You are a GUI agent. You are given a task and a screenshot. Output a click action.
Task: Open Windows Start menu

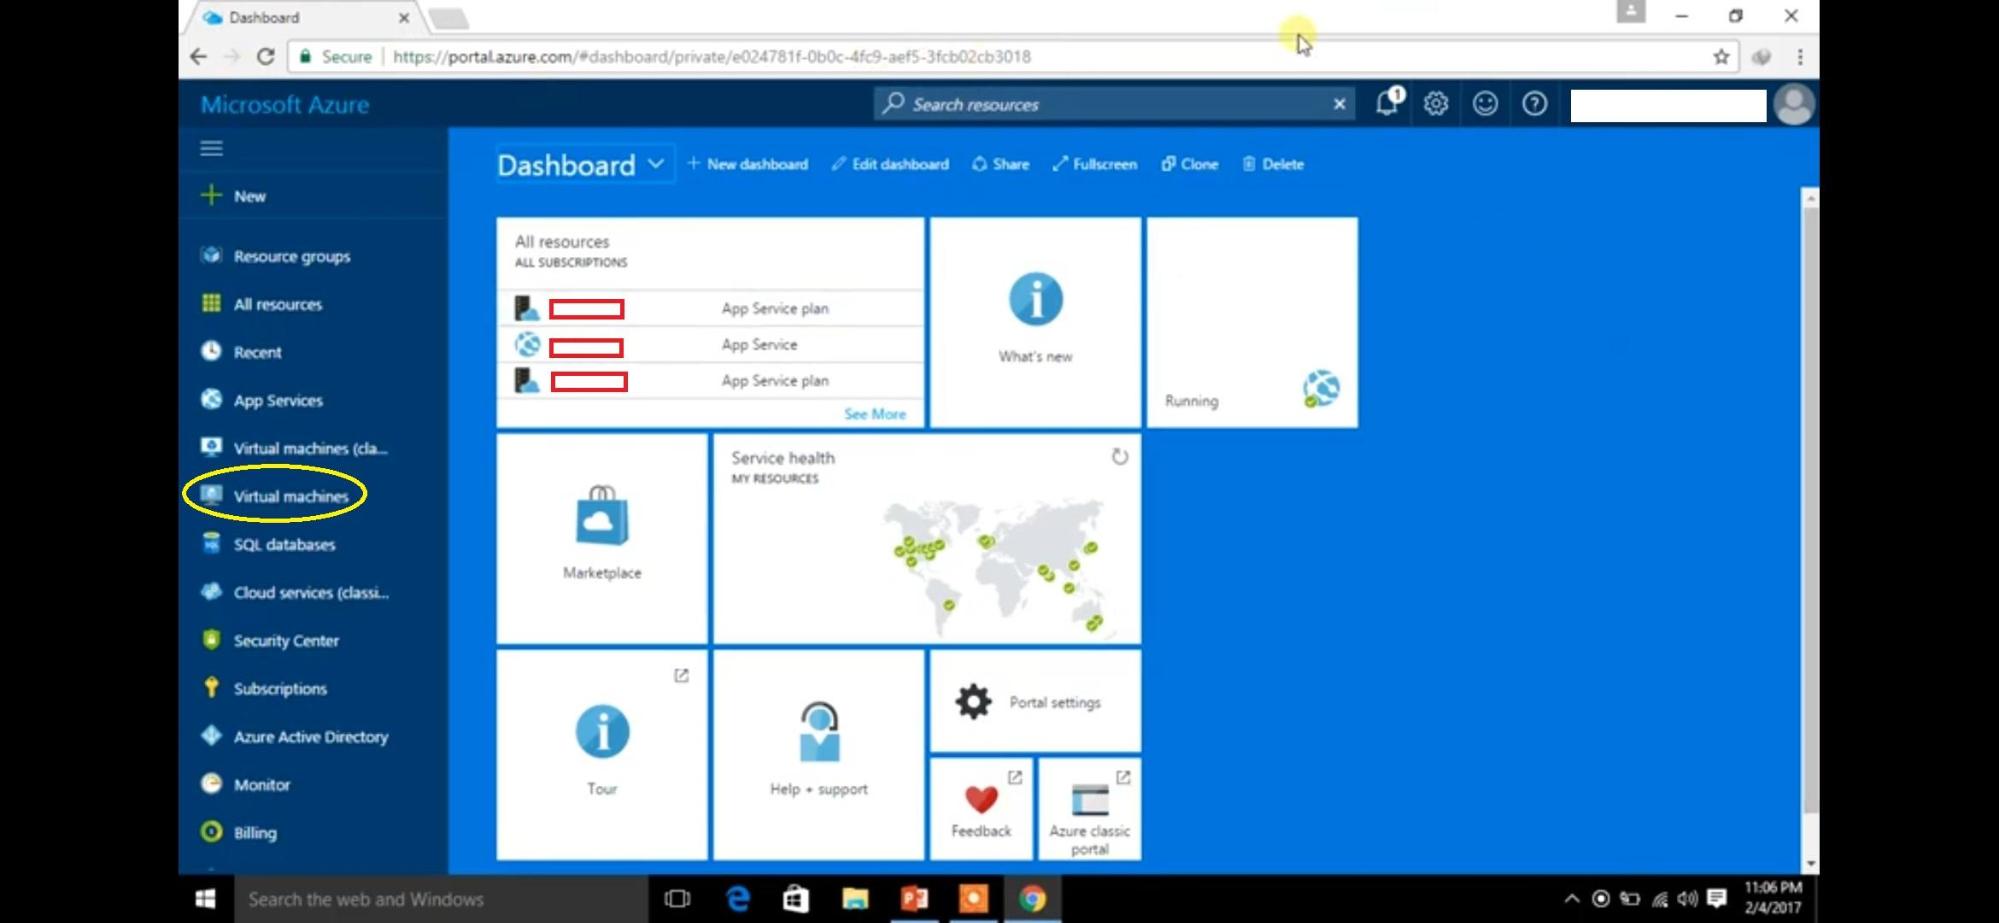(205, 899)
